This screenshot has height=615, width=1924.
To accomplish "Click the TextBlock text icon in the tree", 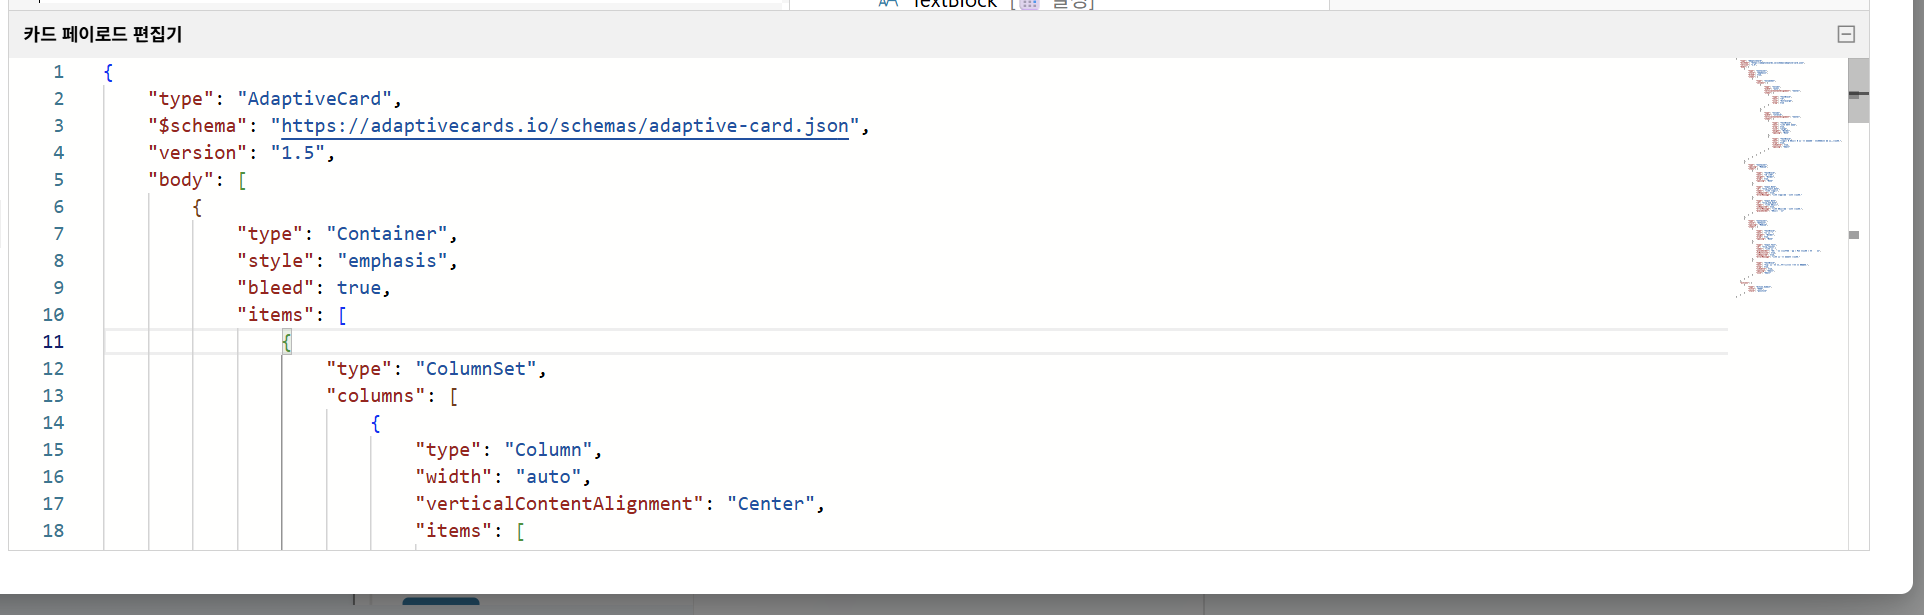I will point(889,4).
